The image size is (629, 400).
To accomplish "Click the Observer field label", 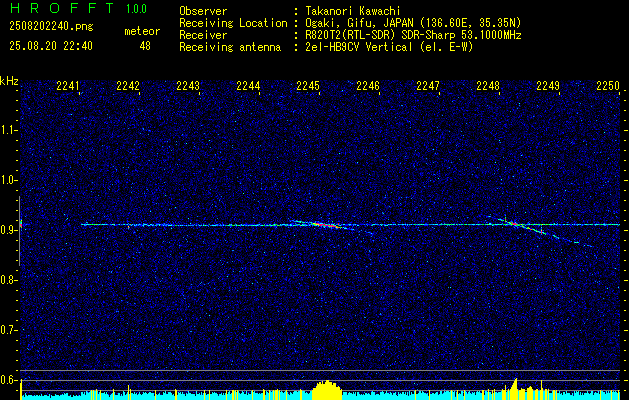I will click(x=203, y=11).
